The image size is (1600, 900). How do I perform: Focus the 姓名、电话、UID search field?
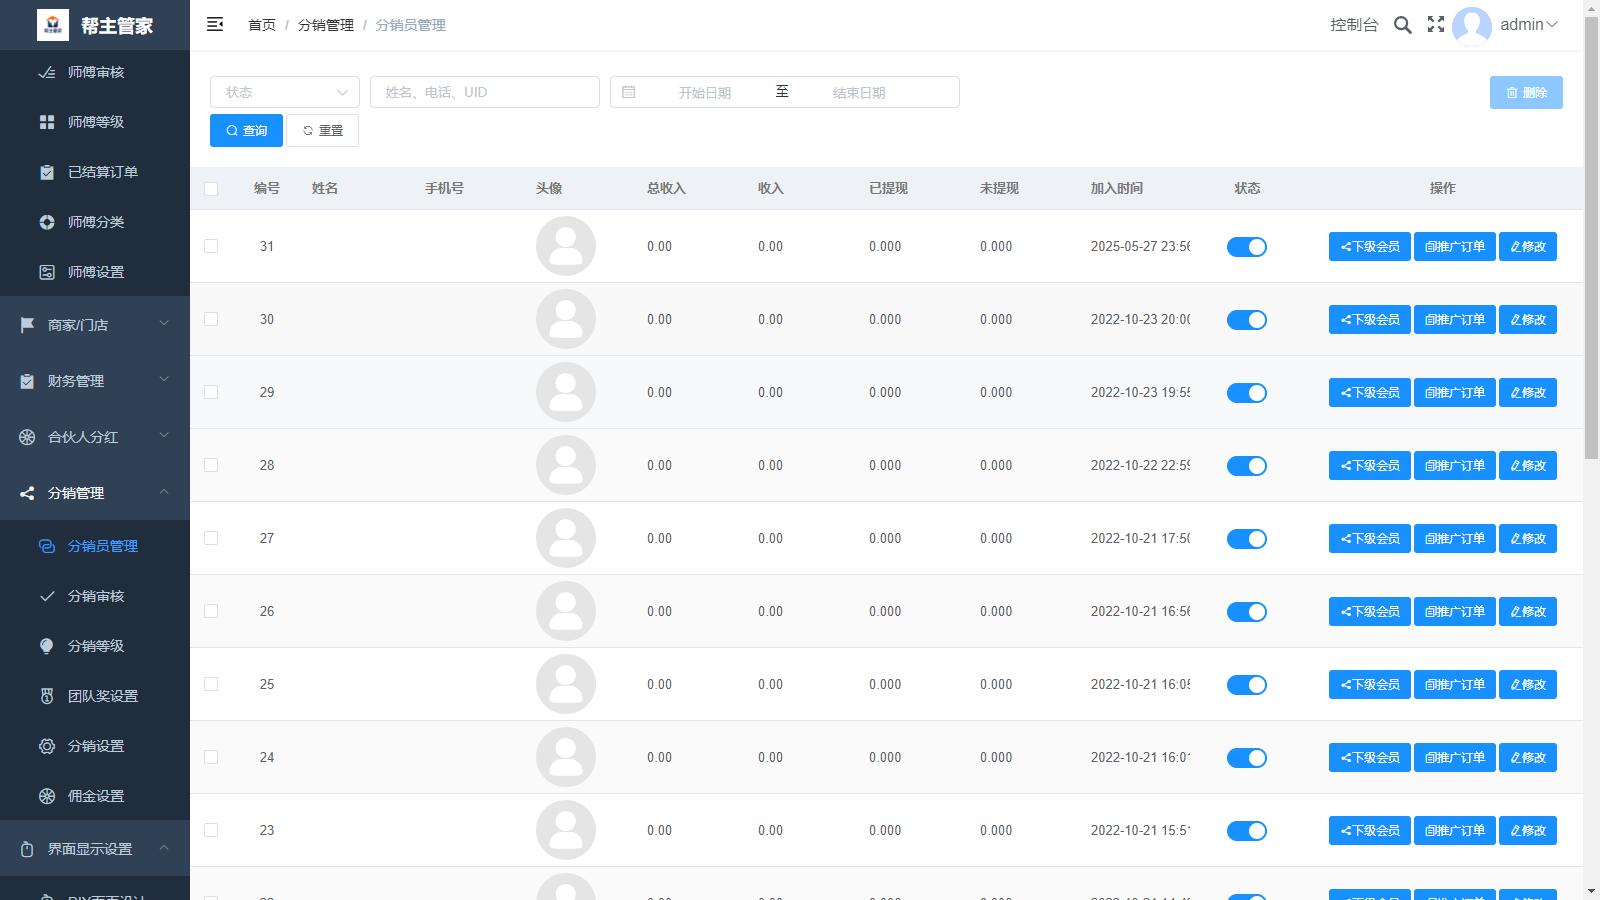coord(485,92)
